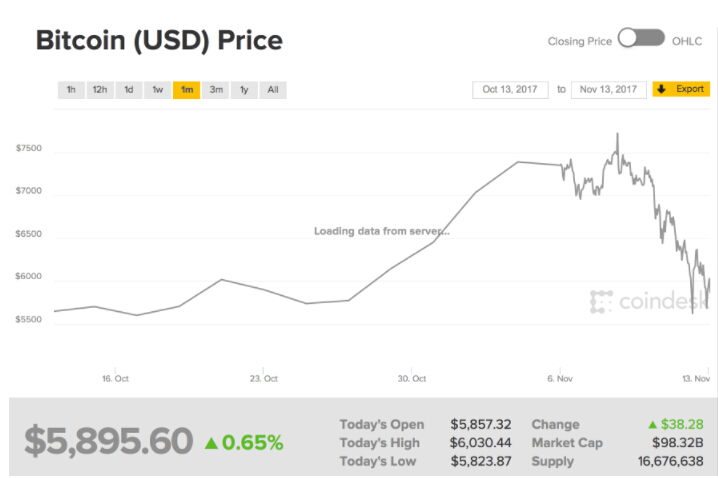
Task: Select the 1h time range
Action: coord(71,90)
